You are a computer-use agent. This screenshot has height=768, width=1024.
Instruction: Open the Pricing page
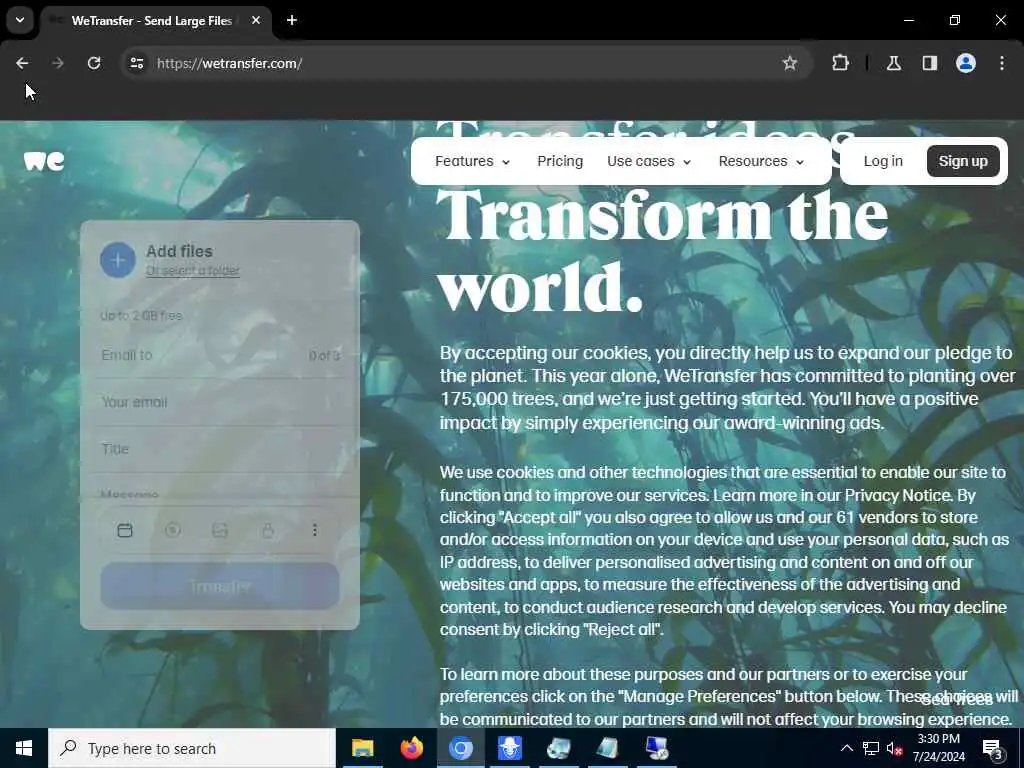[x=560, y=161]
